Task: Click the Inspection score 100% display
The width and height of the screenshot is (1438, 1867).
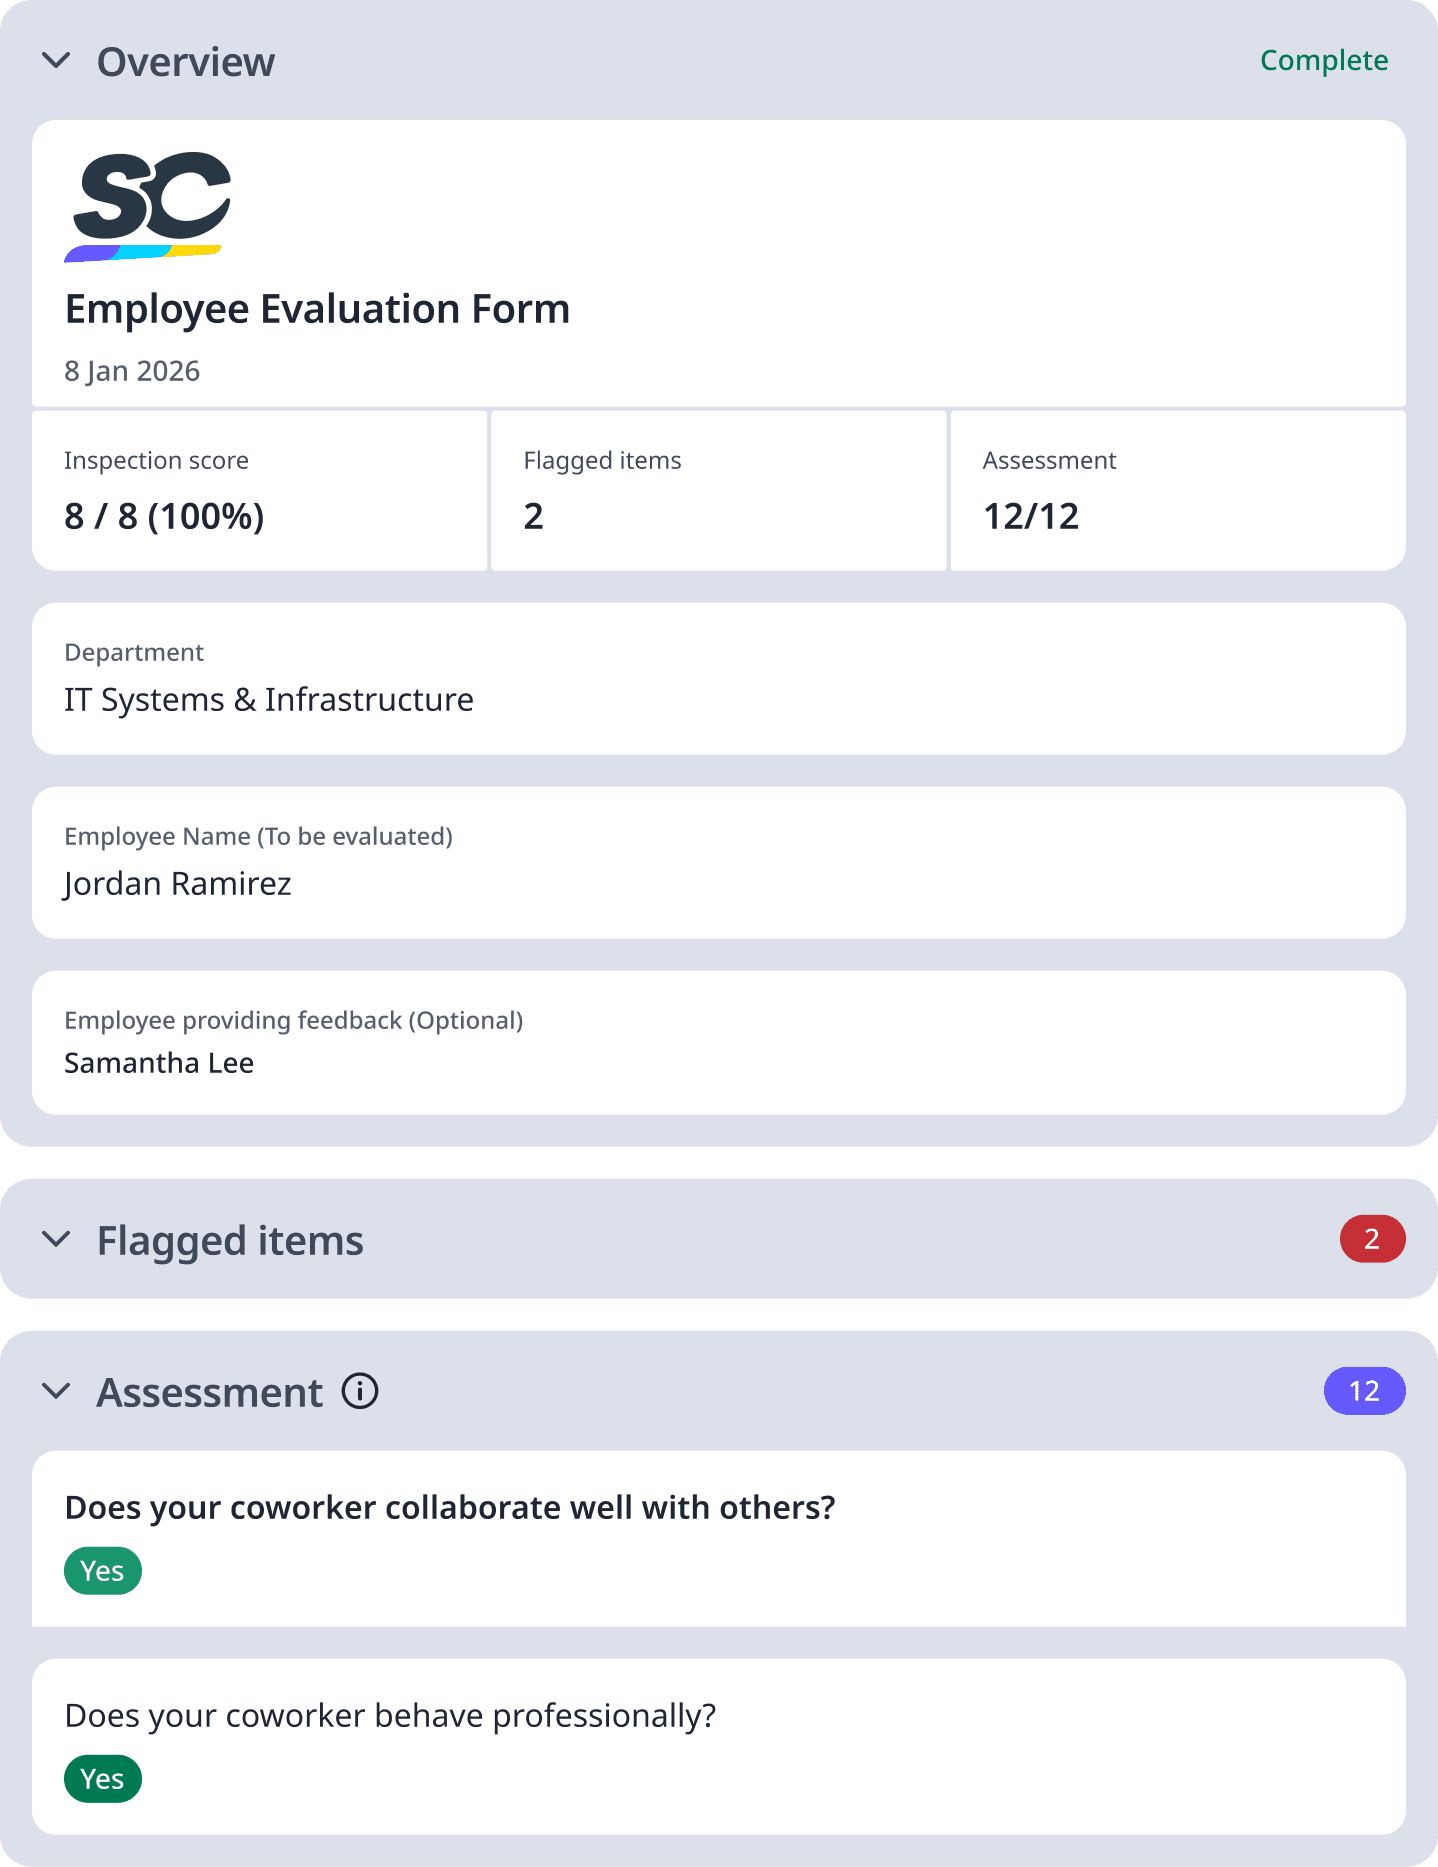Action: 163,516
